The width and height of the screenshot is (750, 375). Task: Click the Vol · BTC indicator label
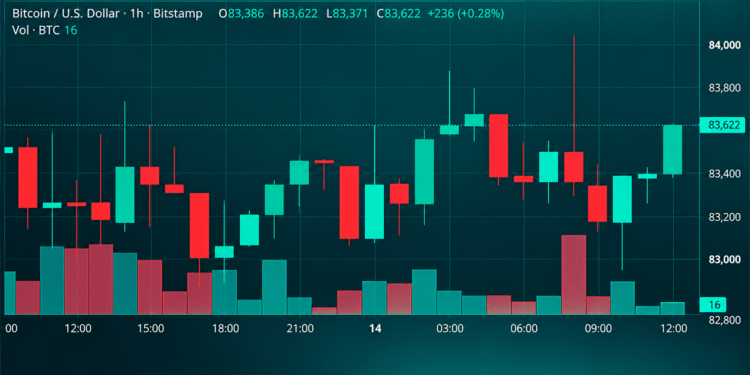[x=36, y=31]
